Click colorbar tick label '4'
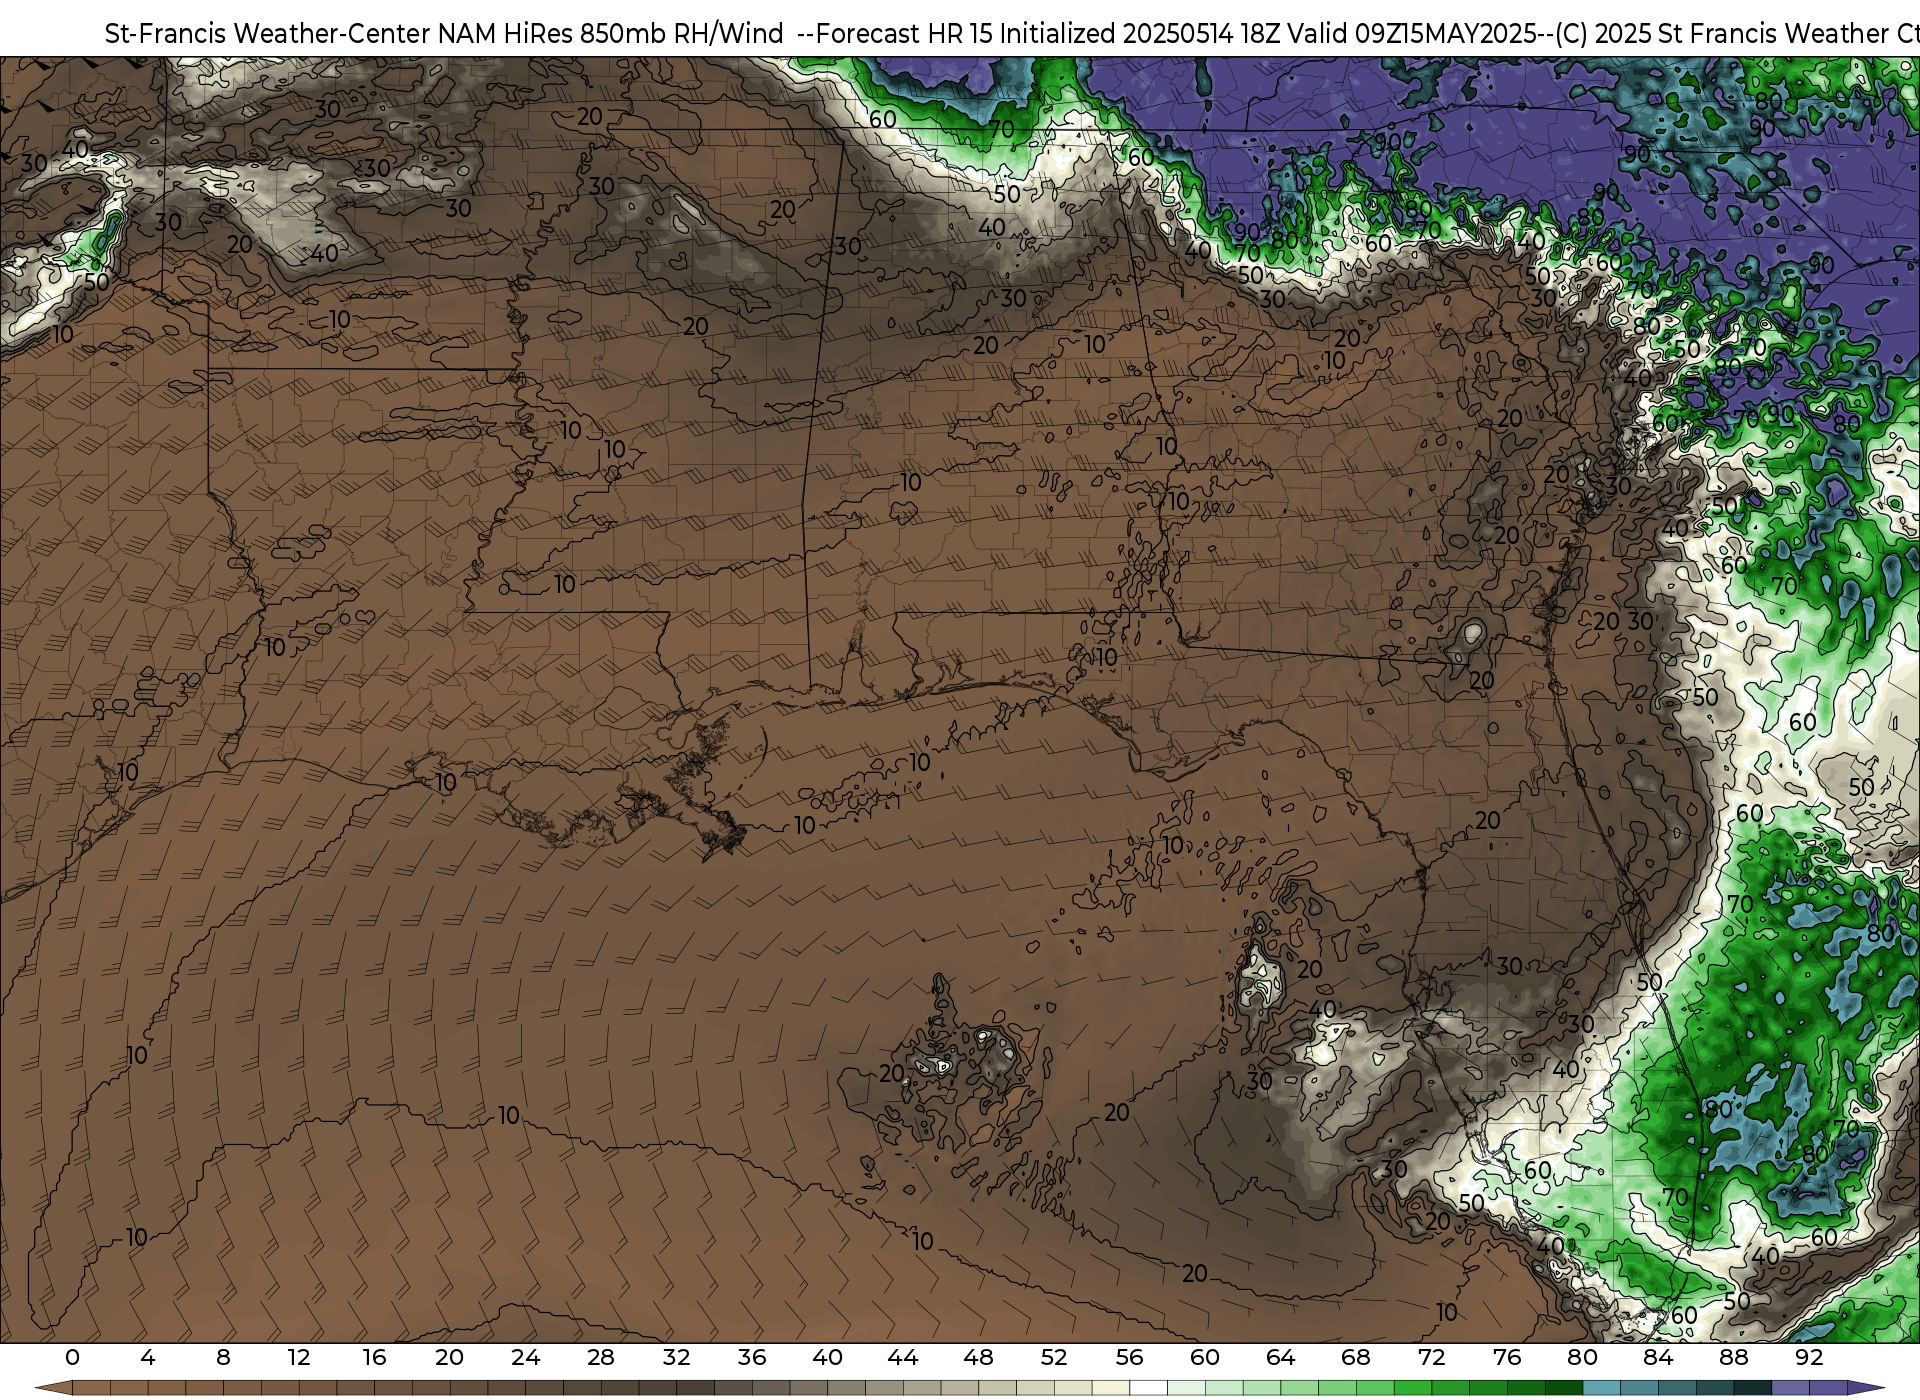1920x1400 pixels. (x=148, y=1357)
